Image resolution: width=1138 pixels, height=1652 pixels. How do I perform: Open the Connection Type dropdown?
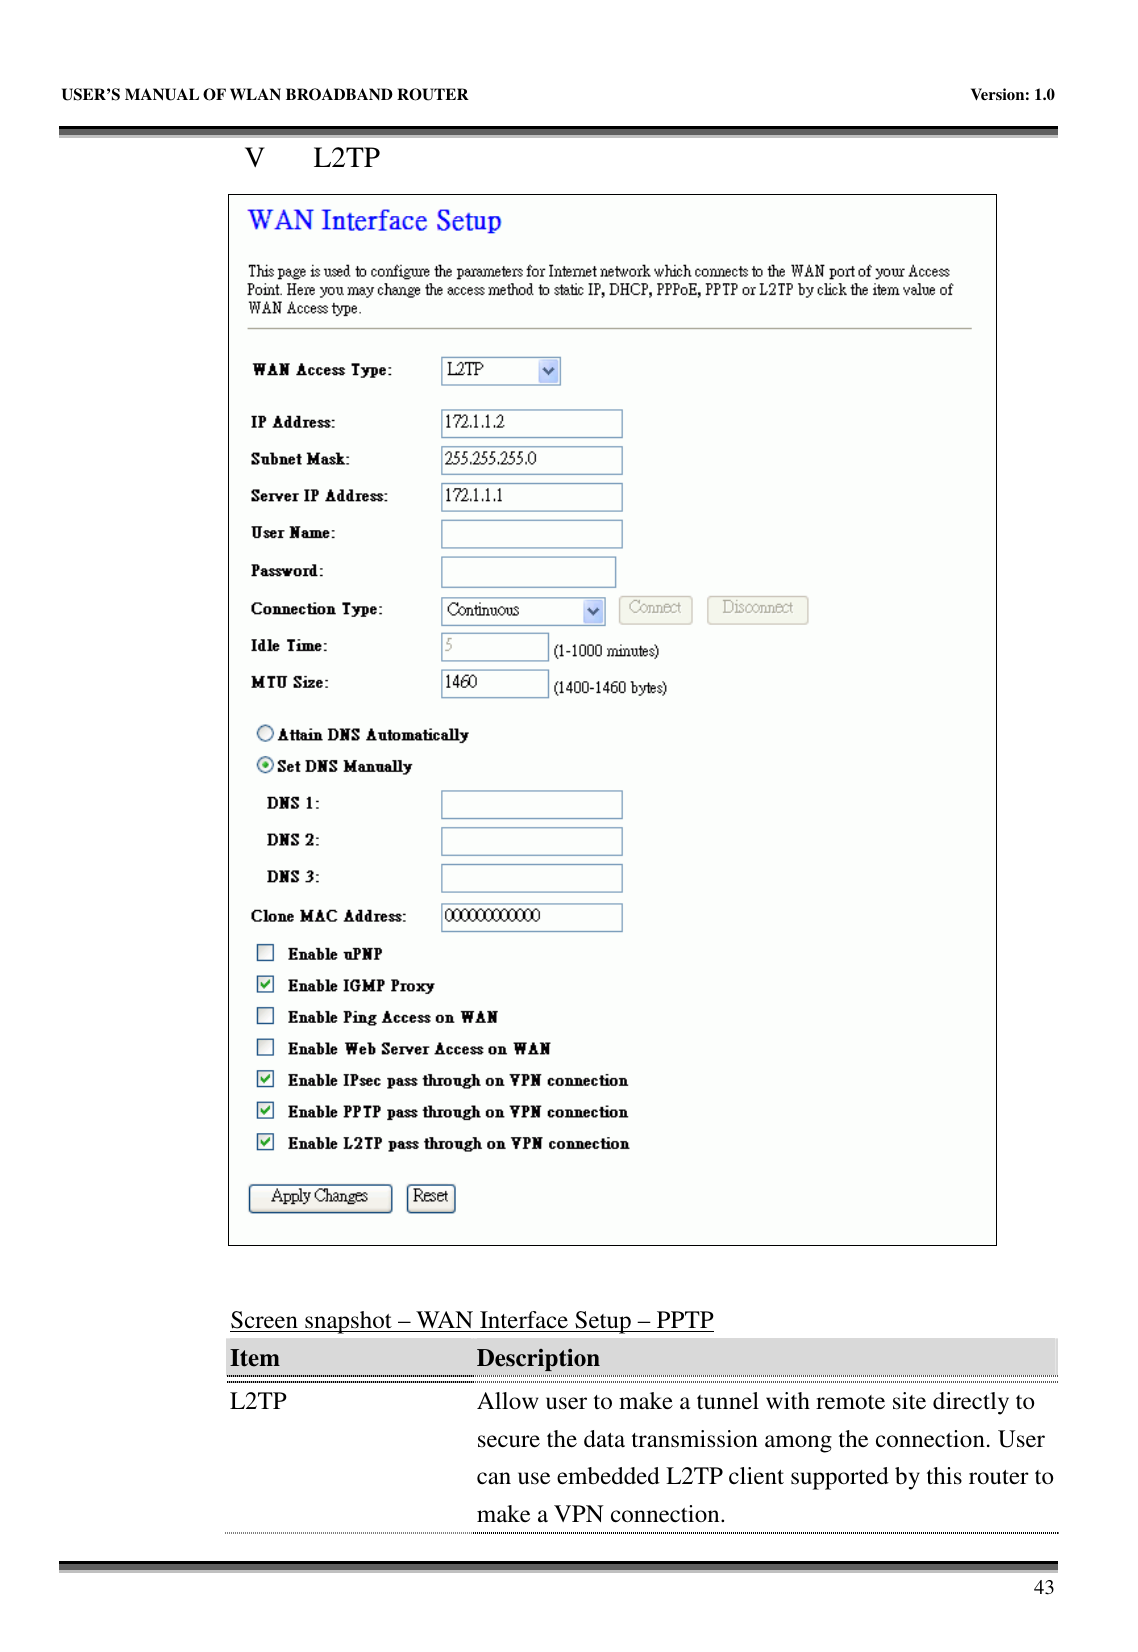click(x=523, y=610)
